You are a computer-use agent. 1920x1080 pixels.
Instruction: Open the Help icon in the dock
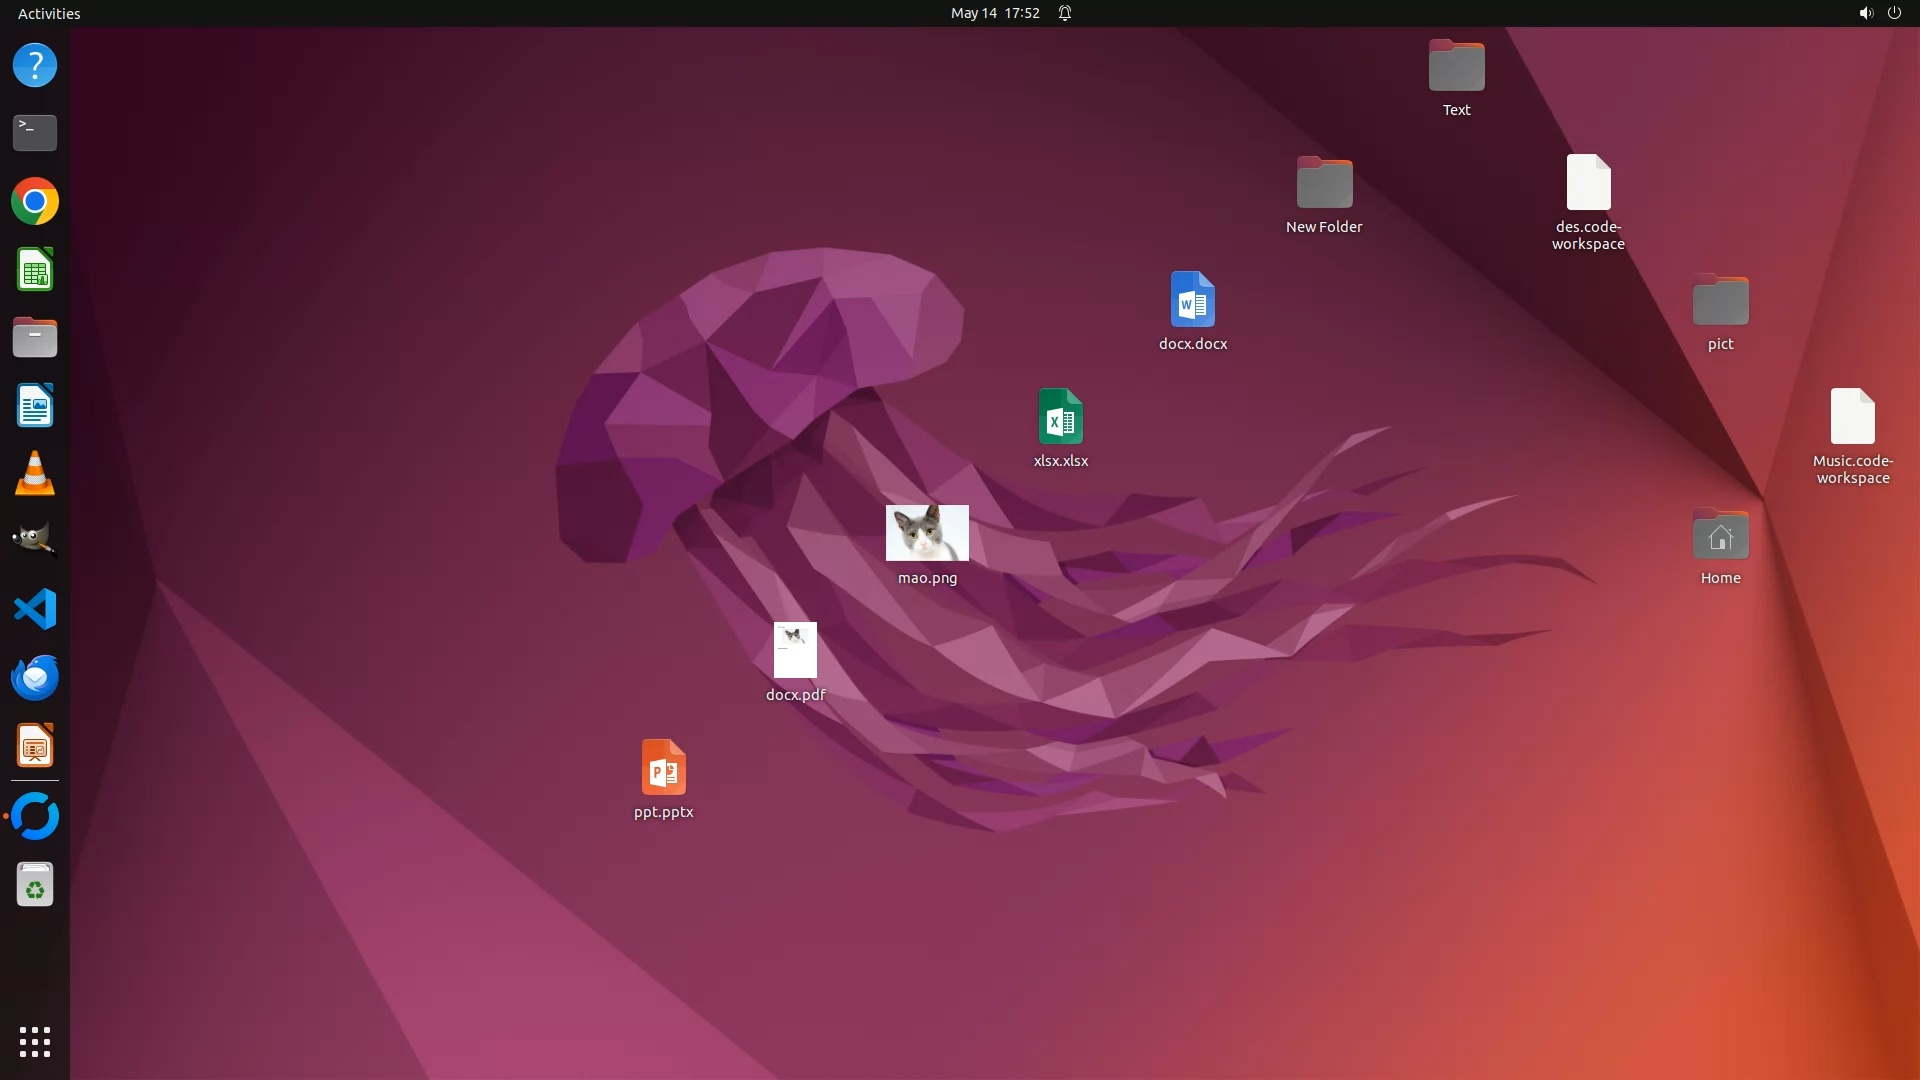(x=35, y=66)
